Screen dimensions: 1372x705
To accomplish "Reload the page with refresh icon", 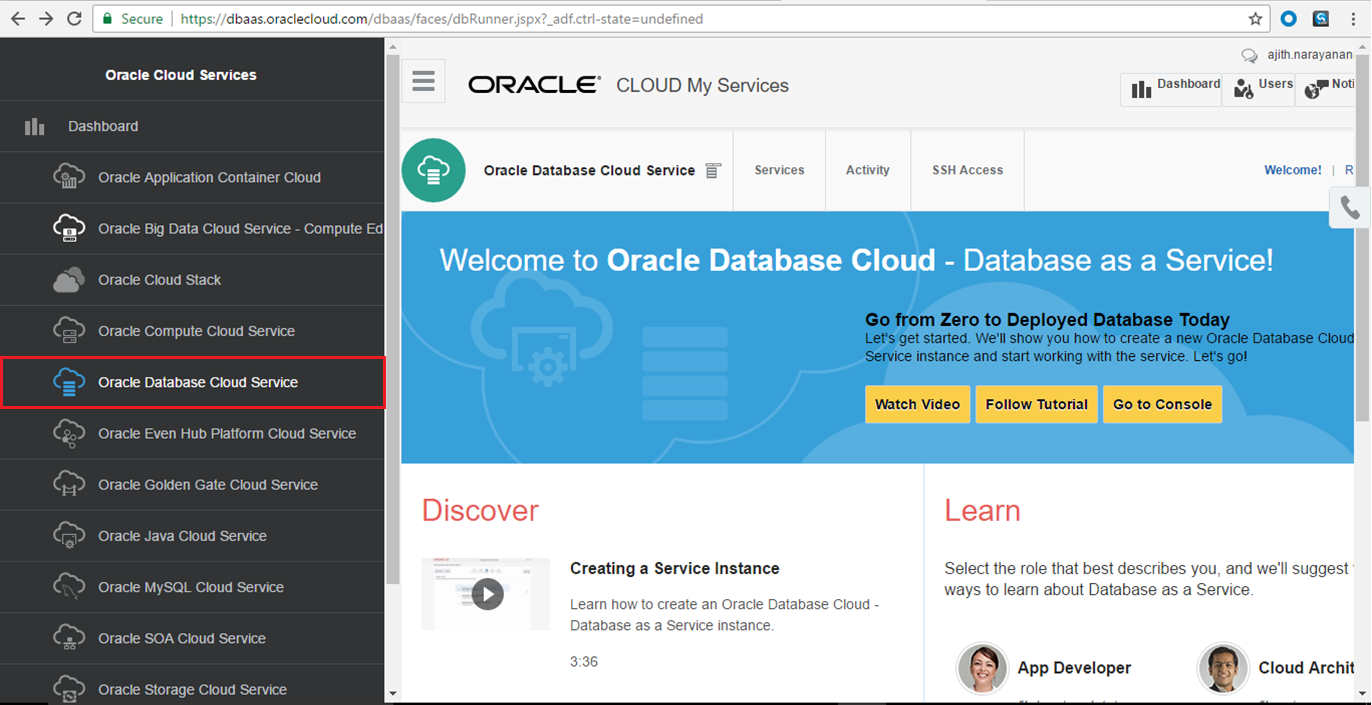I will (x=74, y=19).
